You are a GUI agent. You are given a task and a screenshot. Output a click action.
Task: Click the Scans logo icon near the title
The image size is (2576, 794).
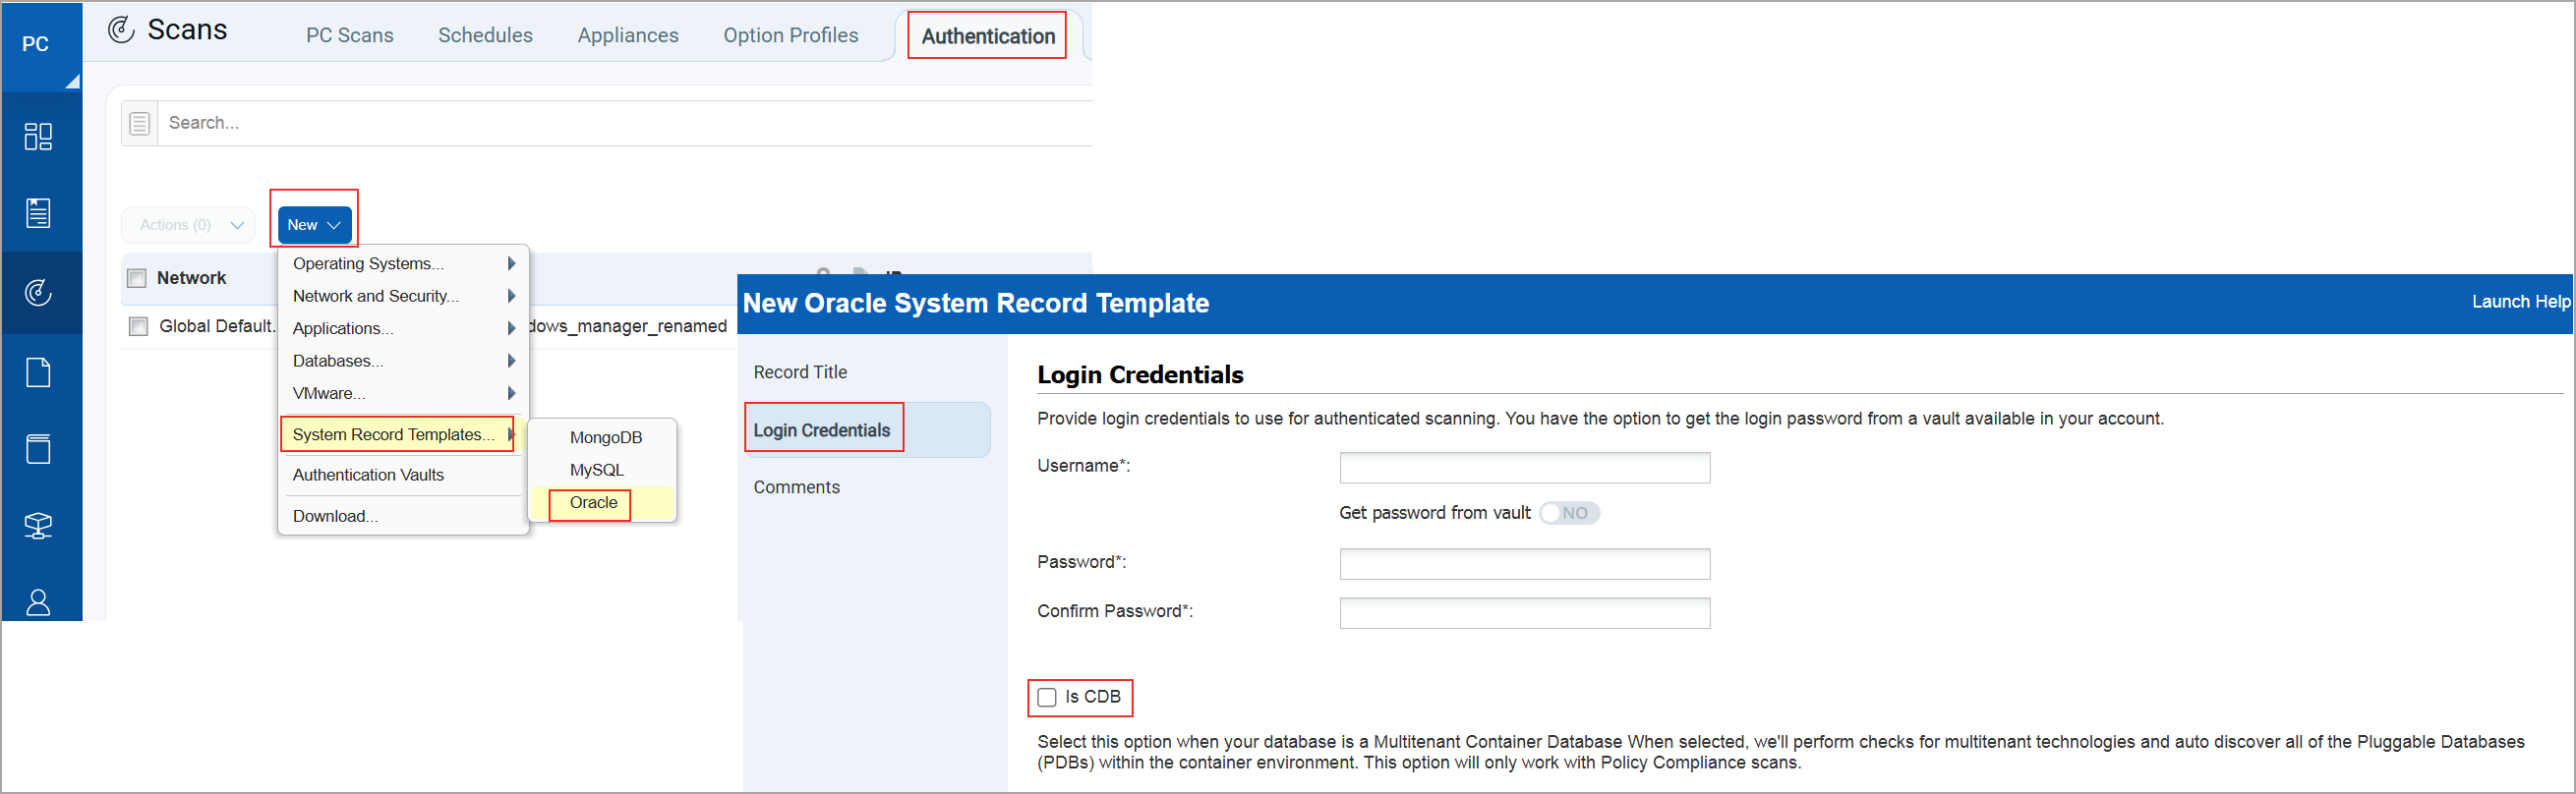[121, 29]
